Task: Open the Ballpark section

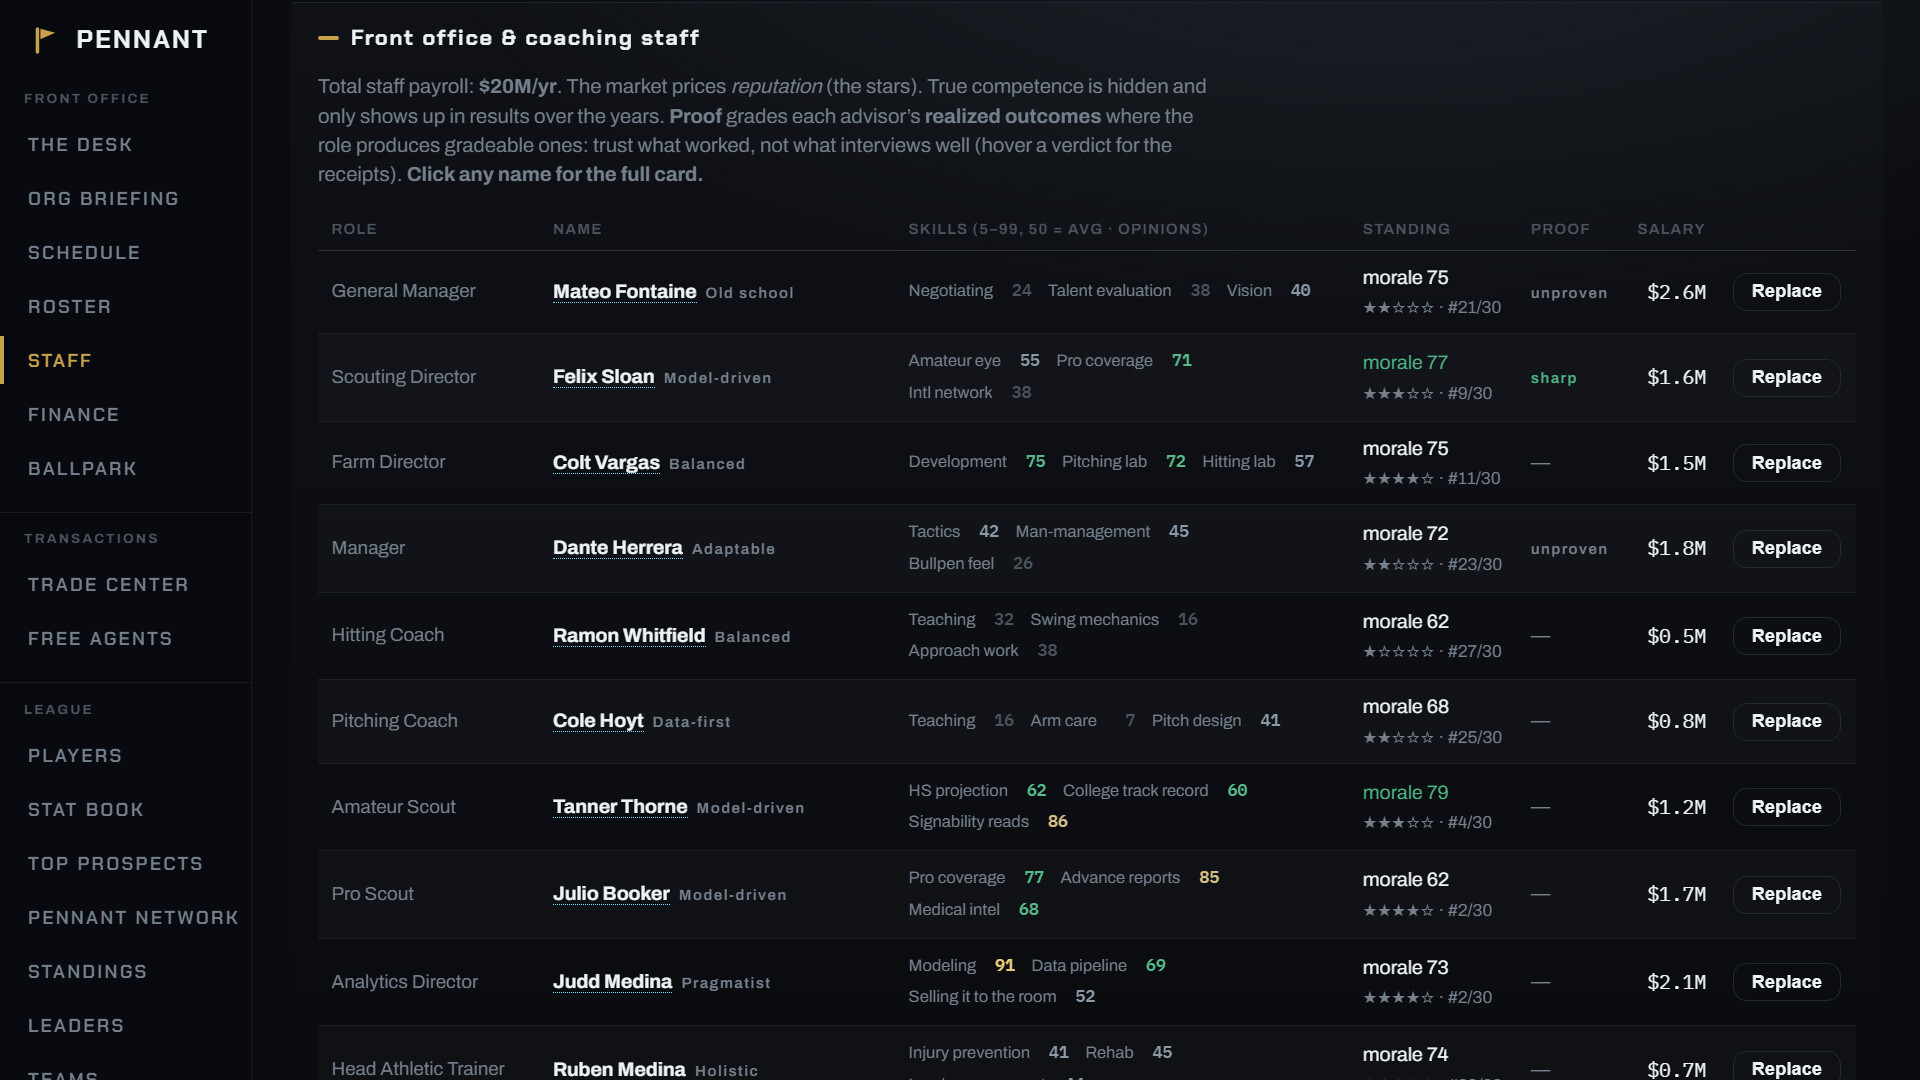Action: 82,469
